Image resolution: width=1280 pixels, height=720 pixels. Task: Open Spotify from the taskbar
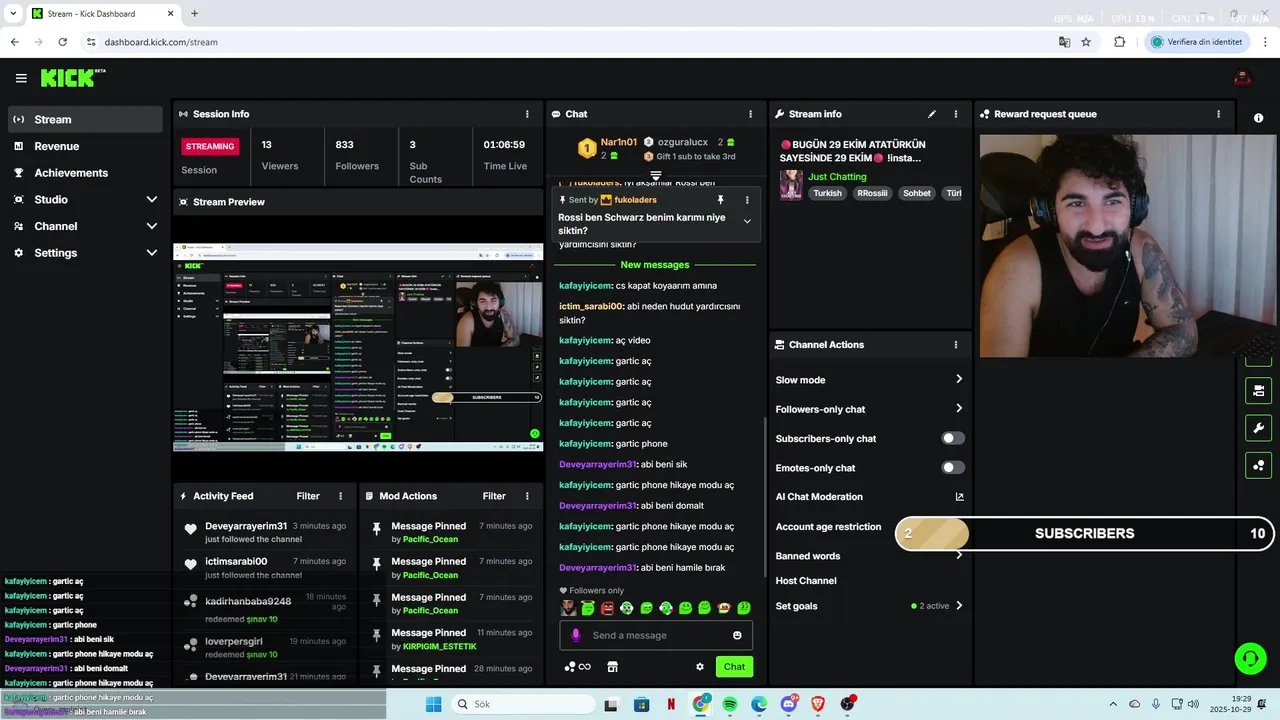point(730,704)
